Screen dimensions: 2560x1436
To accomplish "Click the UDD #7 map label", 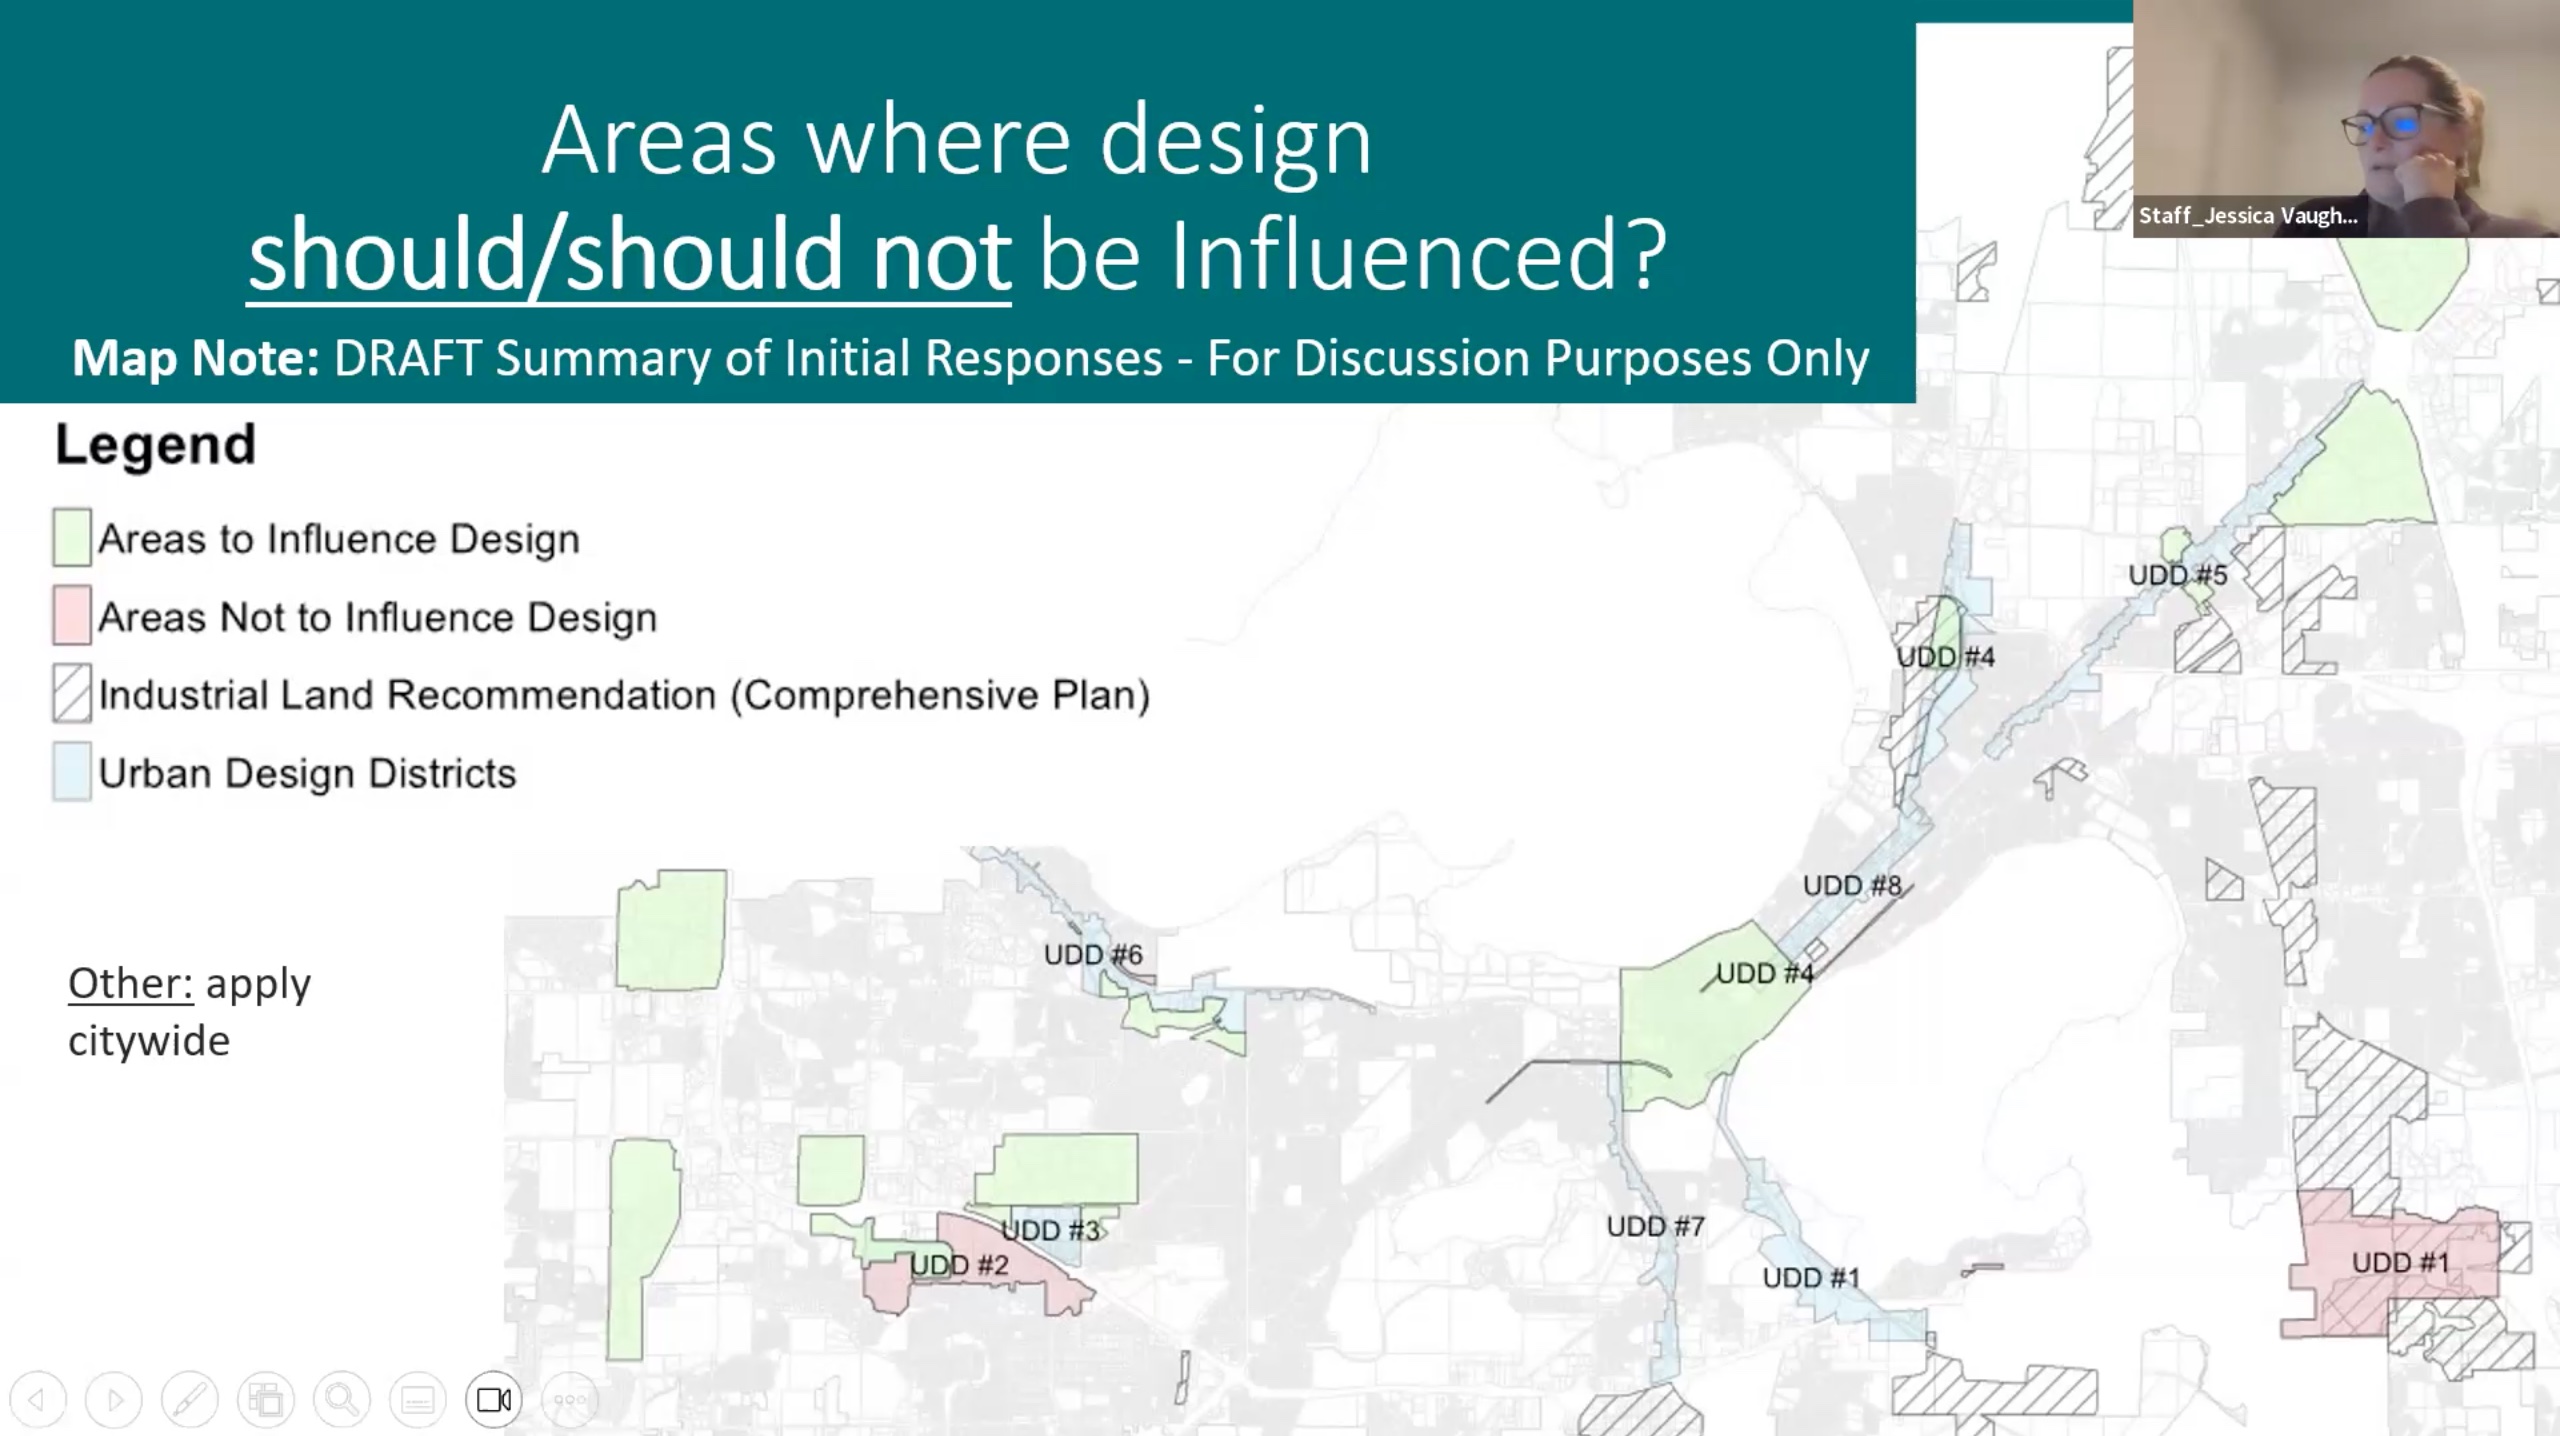I will pyautogui.click(x=1655, y=1227).
